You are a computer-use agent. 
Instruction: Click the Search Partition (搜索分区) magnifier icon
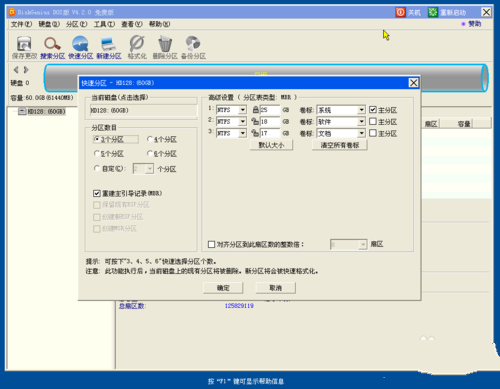coord(52,44)
